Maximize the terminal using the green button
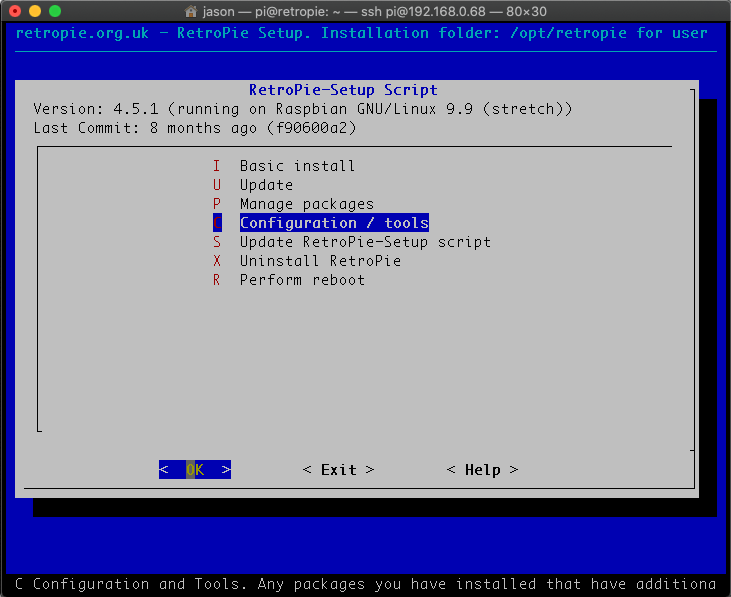The width and height of the screenshot is (731, 597). coord(54,10)
